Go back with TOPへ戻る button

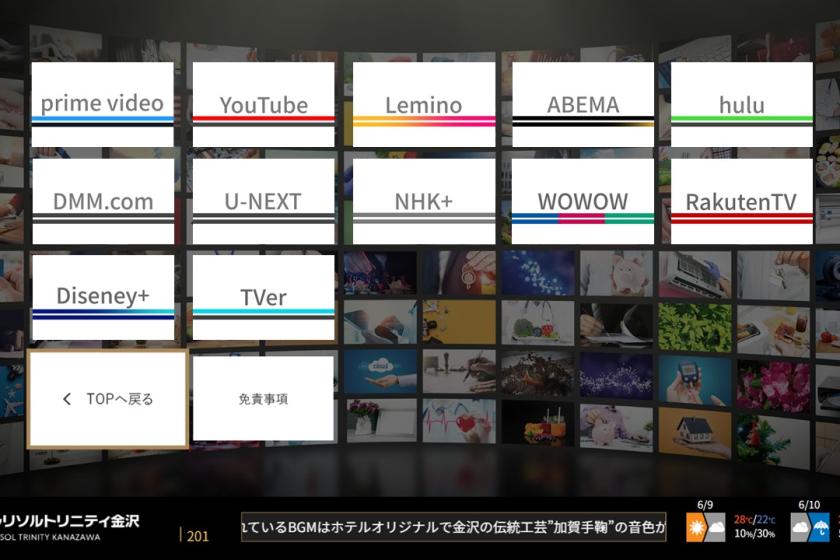(108, 399)
